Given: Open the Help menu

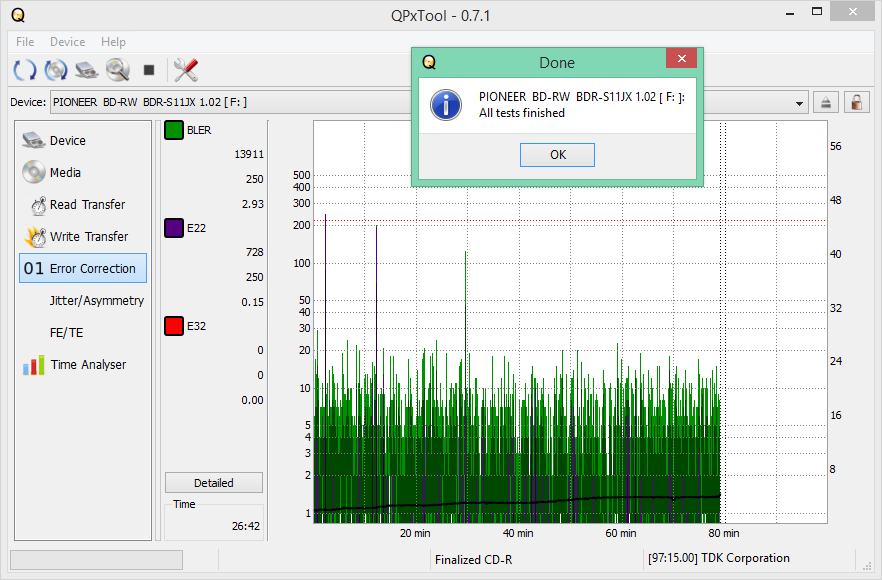Looking at the screenshot, I should 113,42.
